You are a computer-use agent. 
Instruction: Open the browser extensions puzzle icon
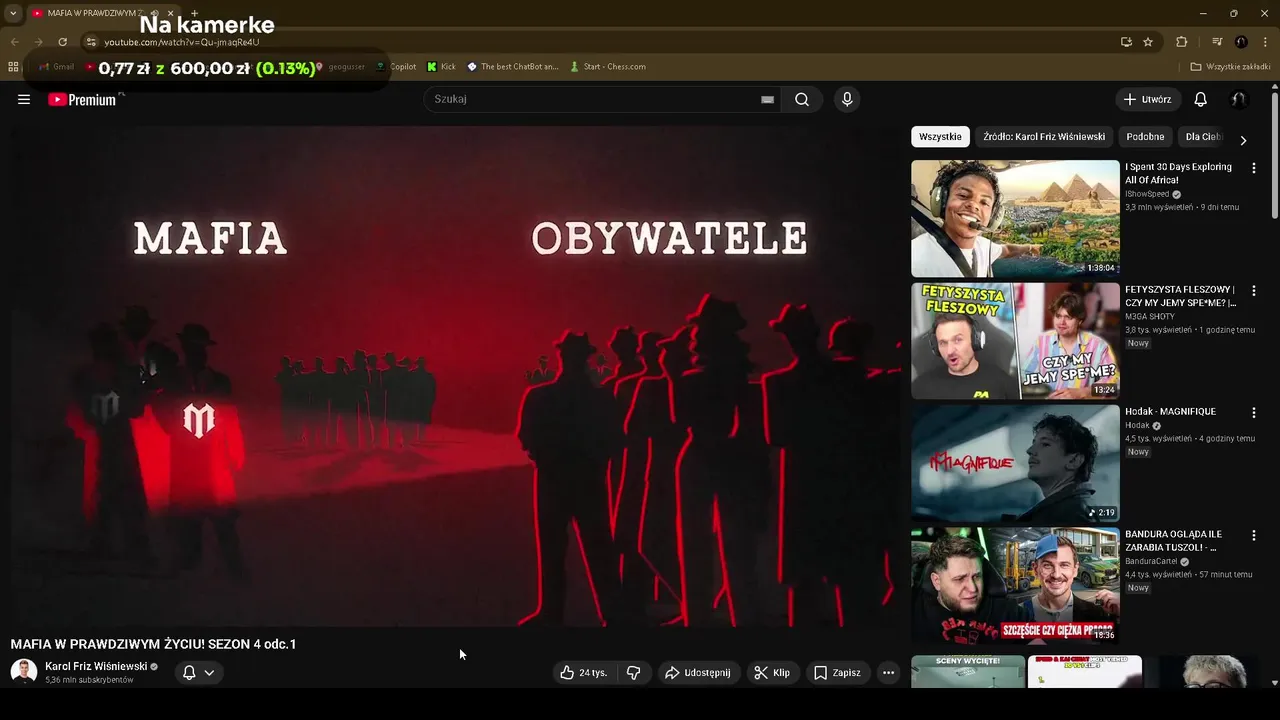coord(1181,42)
